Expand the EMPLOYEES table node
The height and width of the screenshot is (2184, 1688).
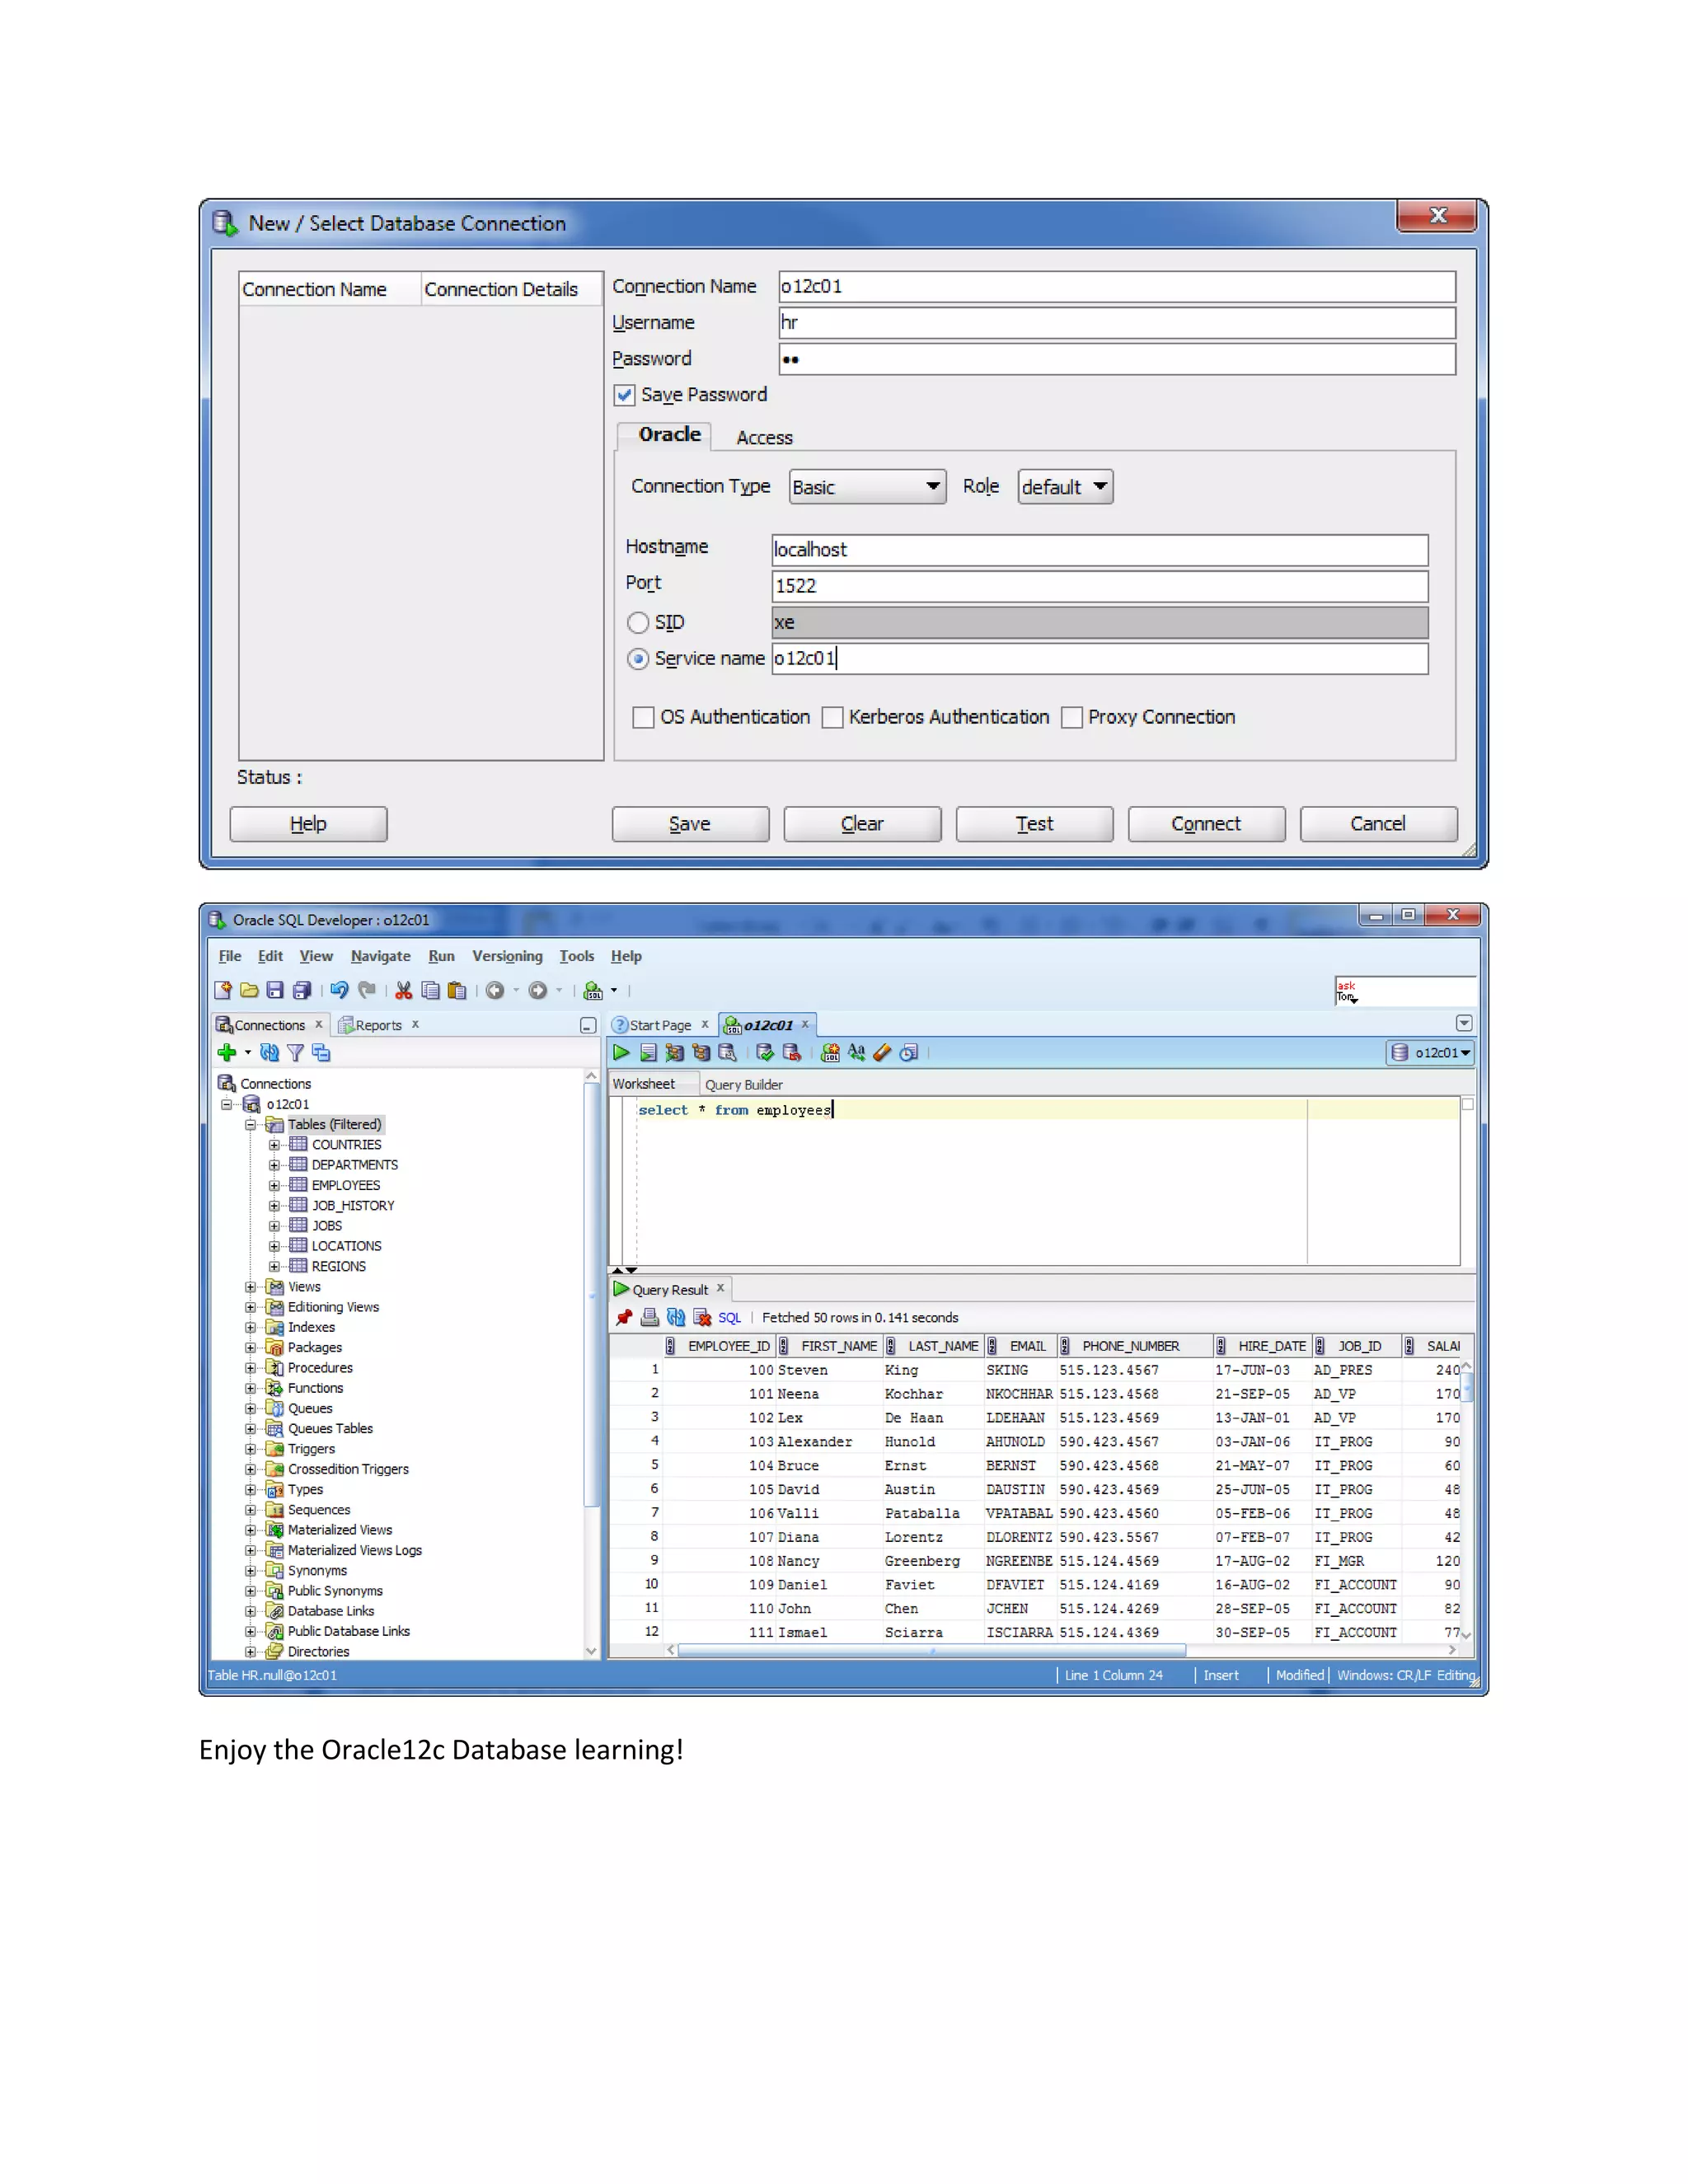coord(274,1185)
